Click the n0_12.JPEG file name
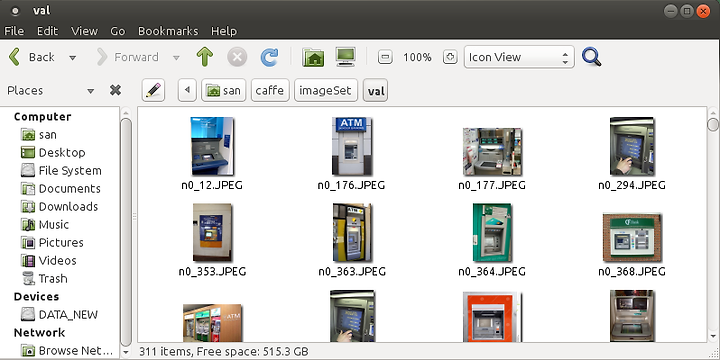 click(x=212, y=186)
